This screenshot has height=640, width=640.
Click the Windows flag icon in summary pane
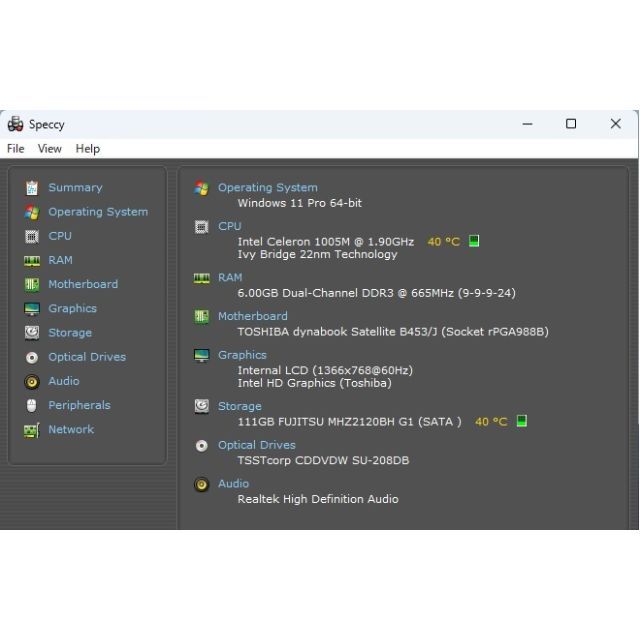point(201,188)
